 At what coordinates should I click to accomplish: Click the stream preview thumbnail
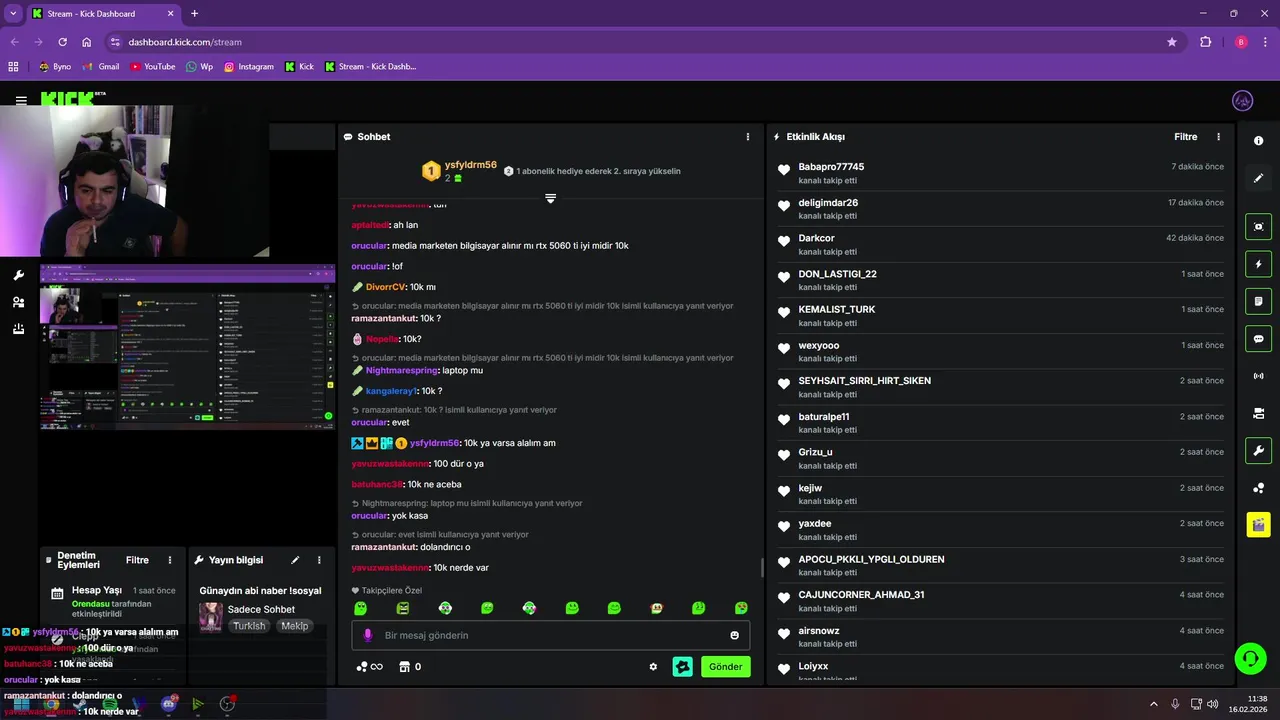[187, 347]
